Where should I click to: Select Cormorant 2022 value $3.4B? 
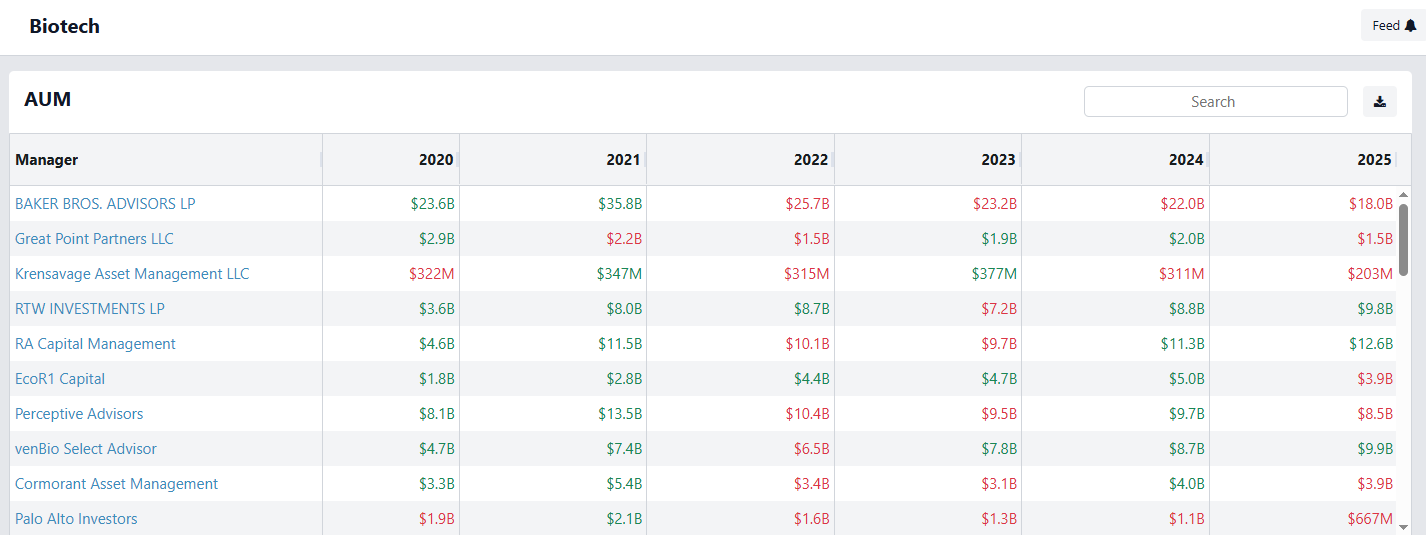click(x=812, y=483)
